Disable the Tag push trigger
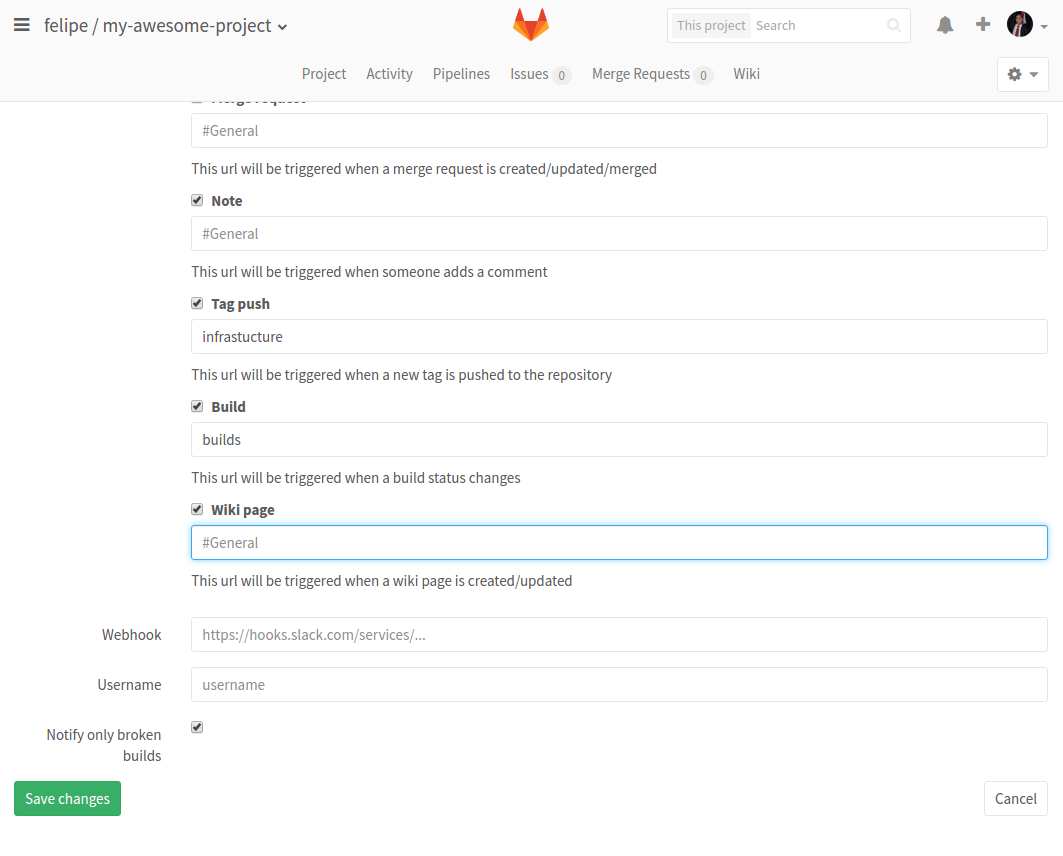Screen dimensions: 1063x856 point(197,302)
